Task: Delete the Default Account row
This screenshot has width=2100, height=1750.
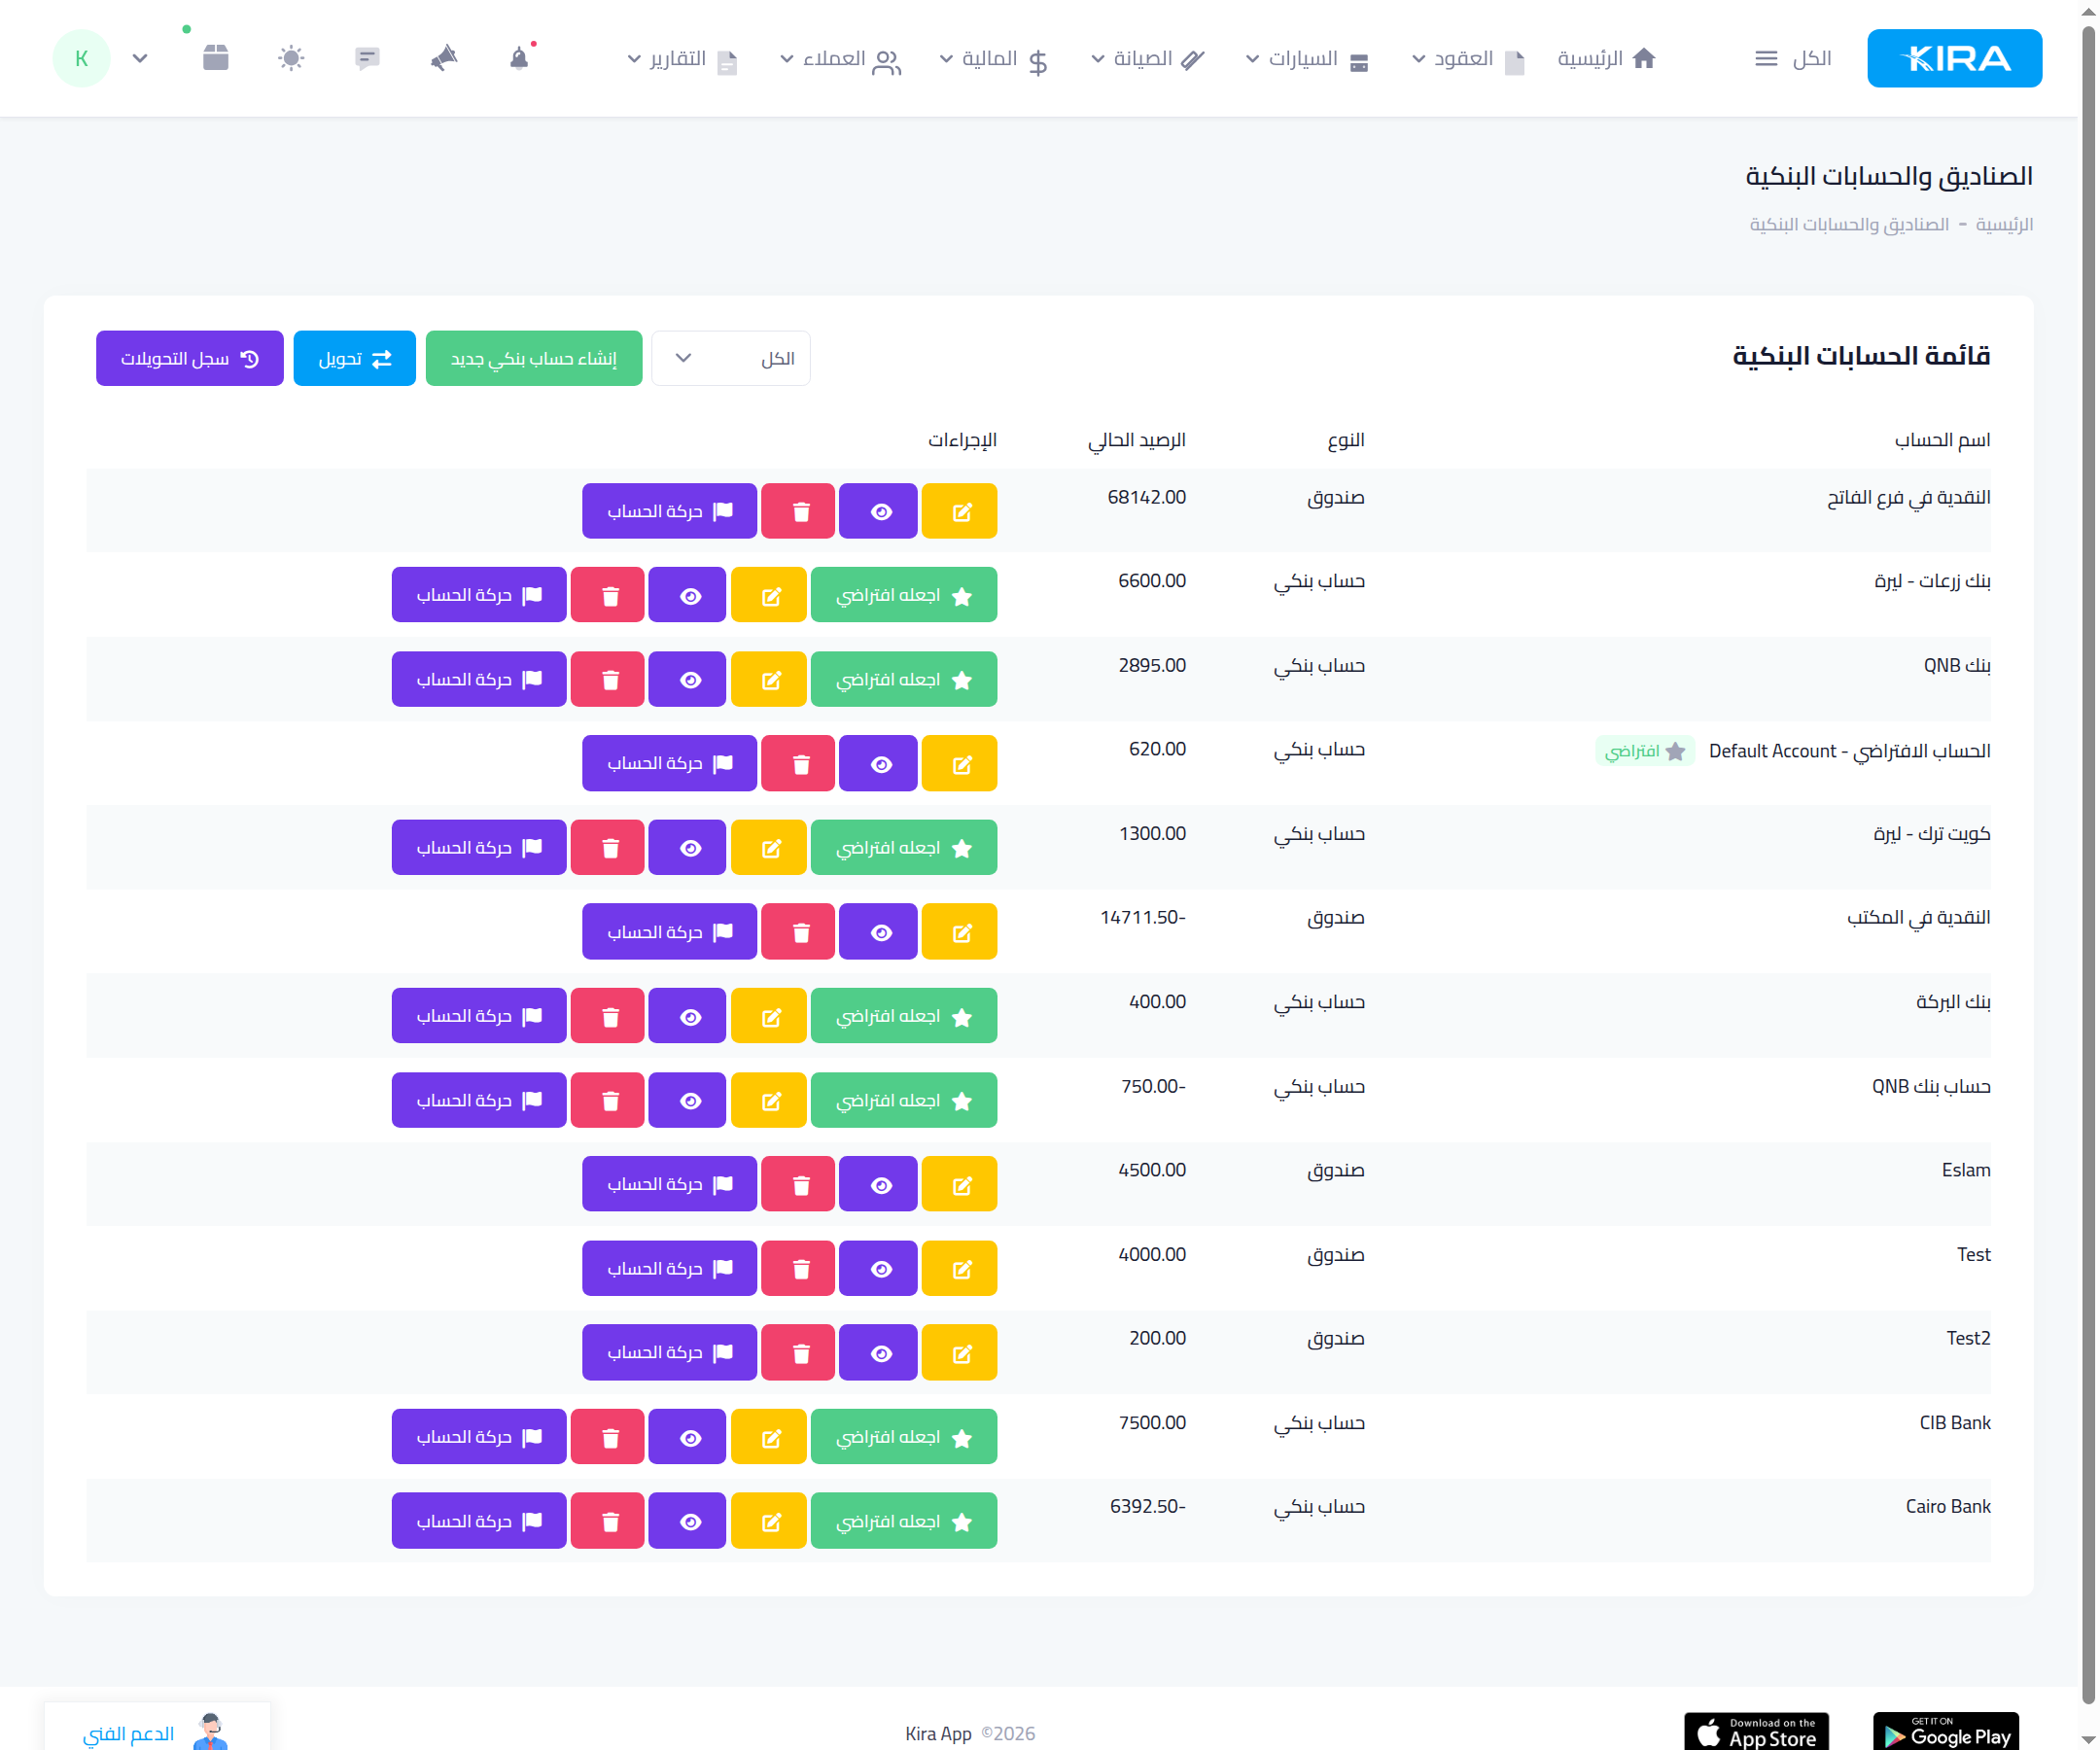Action: [798, 763]
